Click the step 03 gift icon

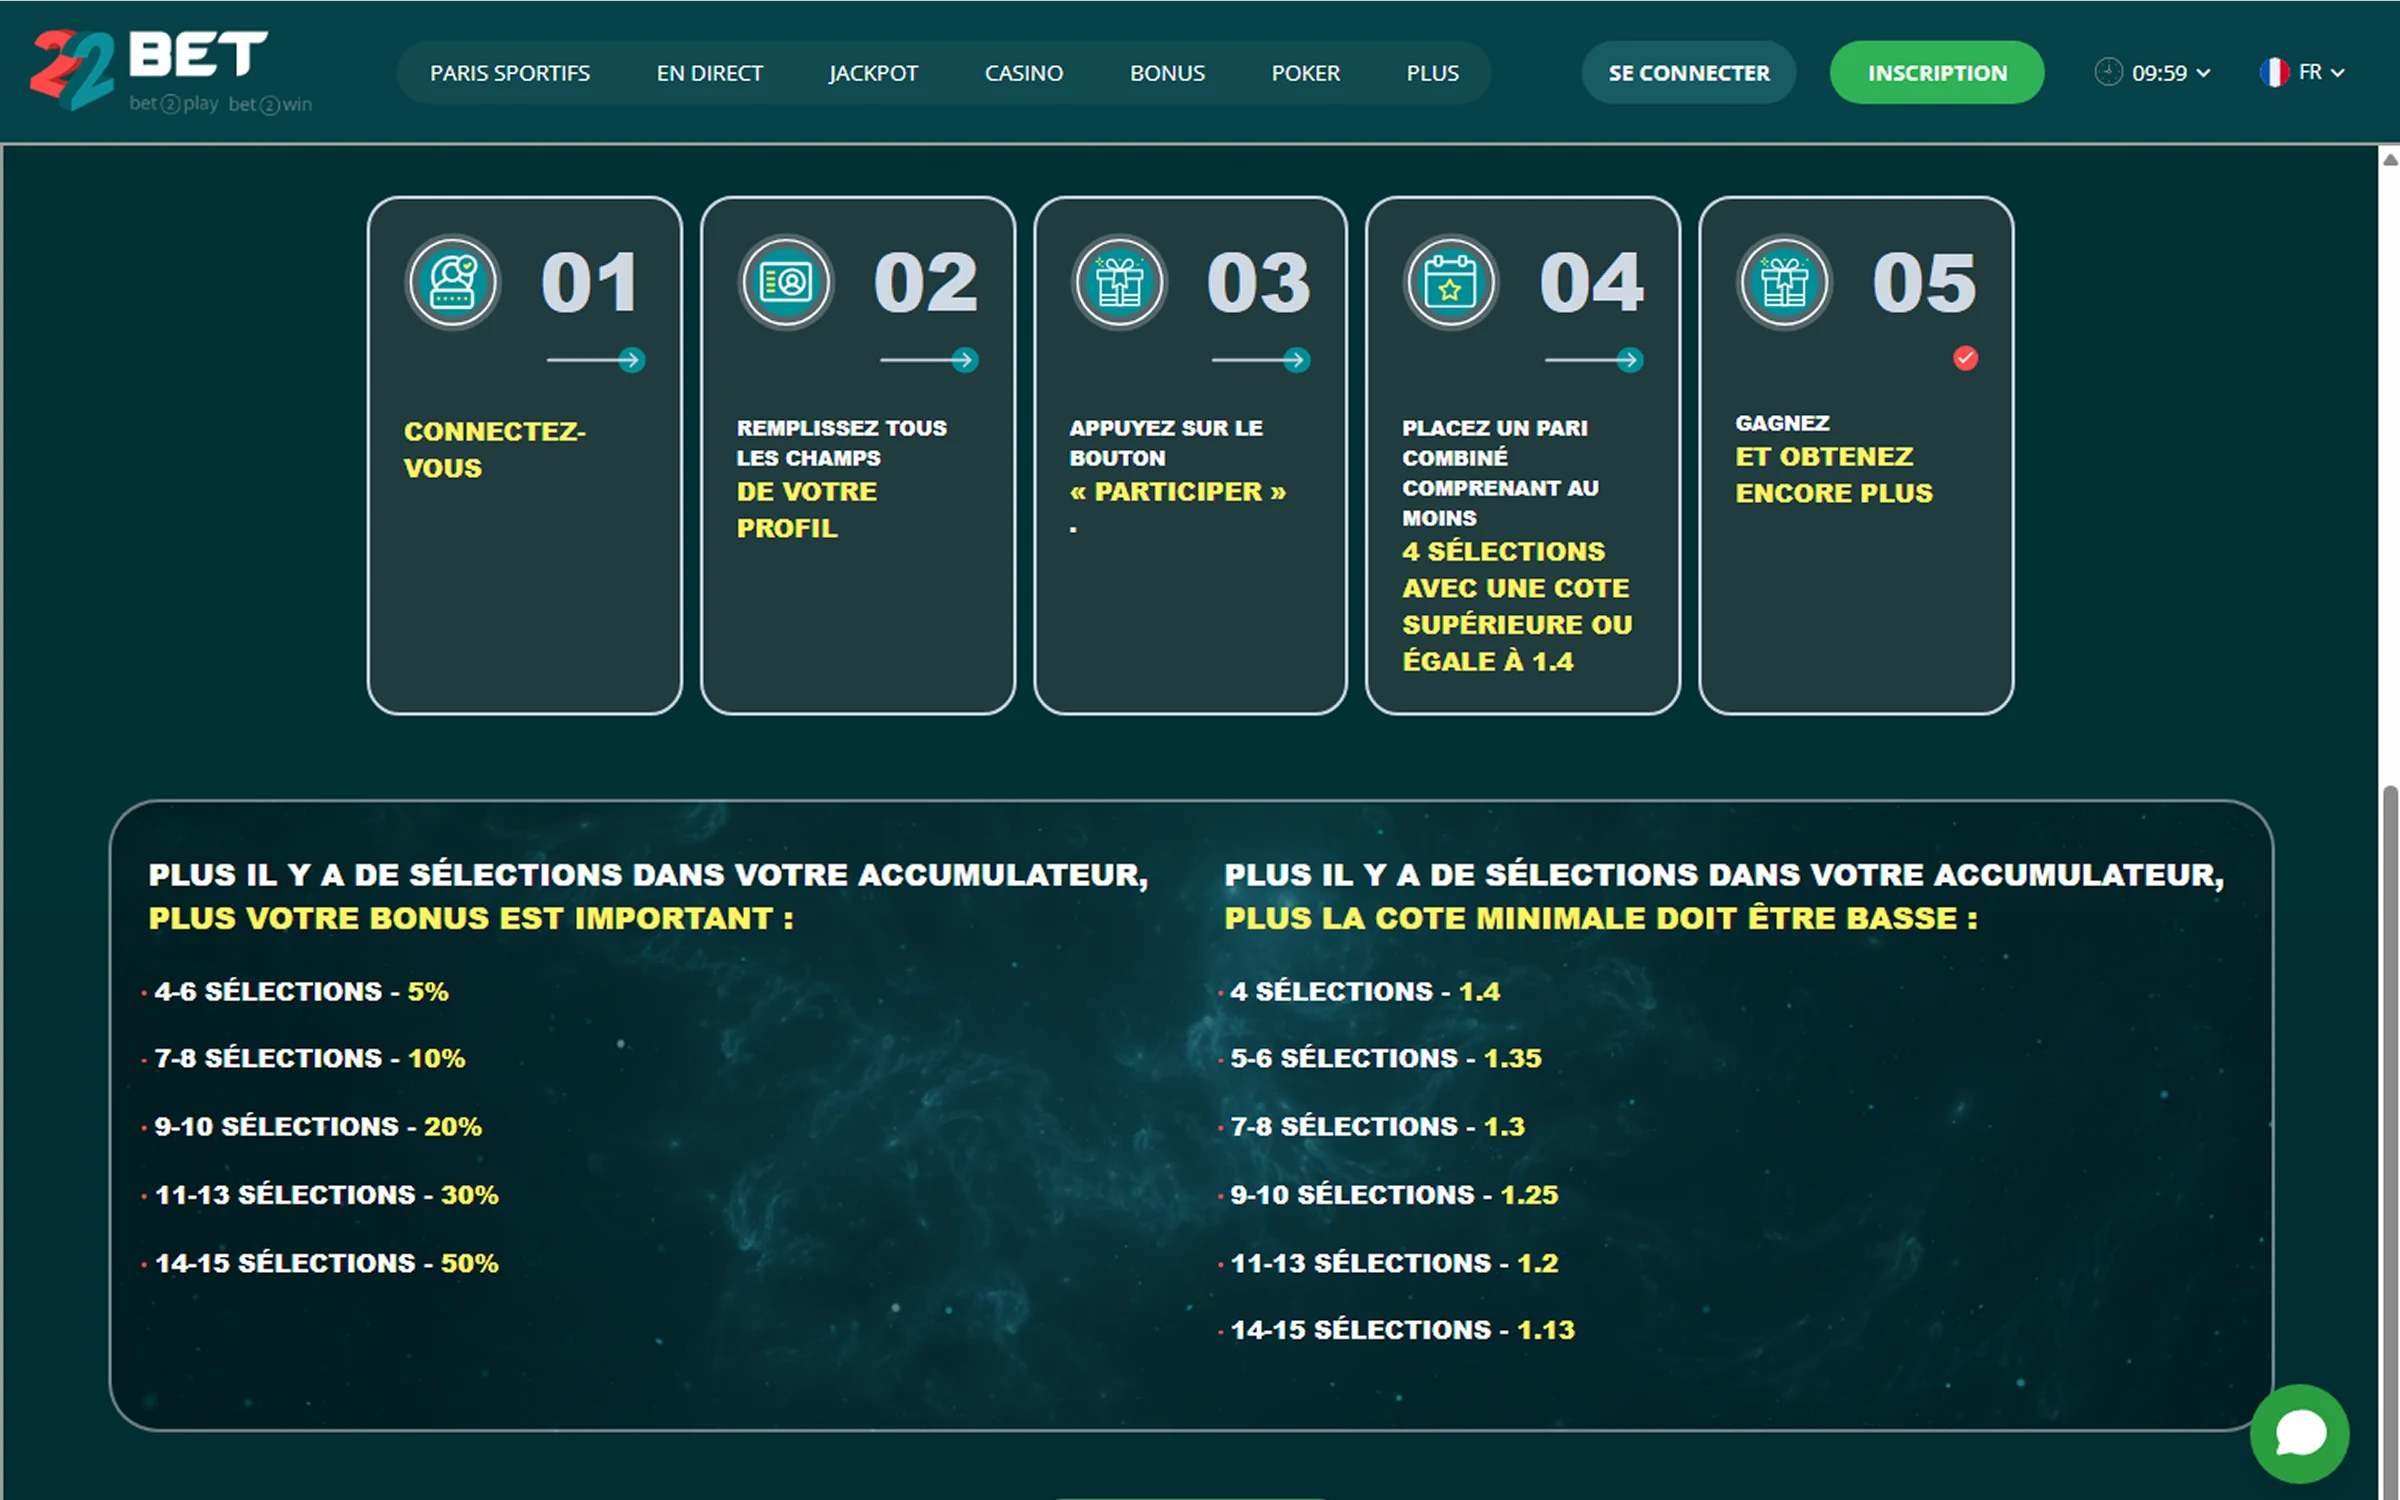click(1119, 283)
